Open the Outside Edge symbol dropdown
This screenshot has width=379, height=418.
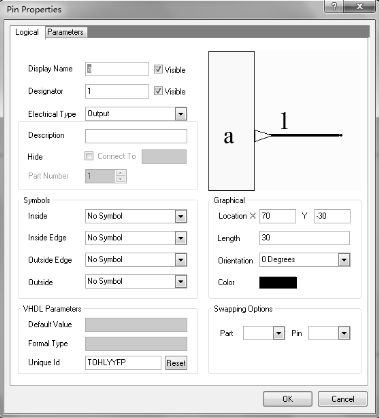coord(181,260)
